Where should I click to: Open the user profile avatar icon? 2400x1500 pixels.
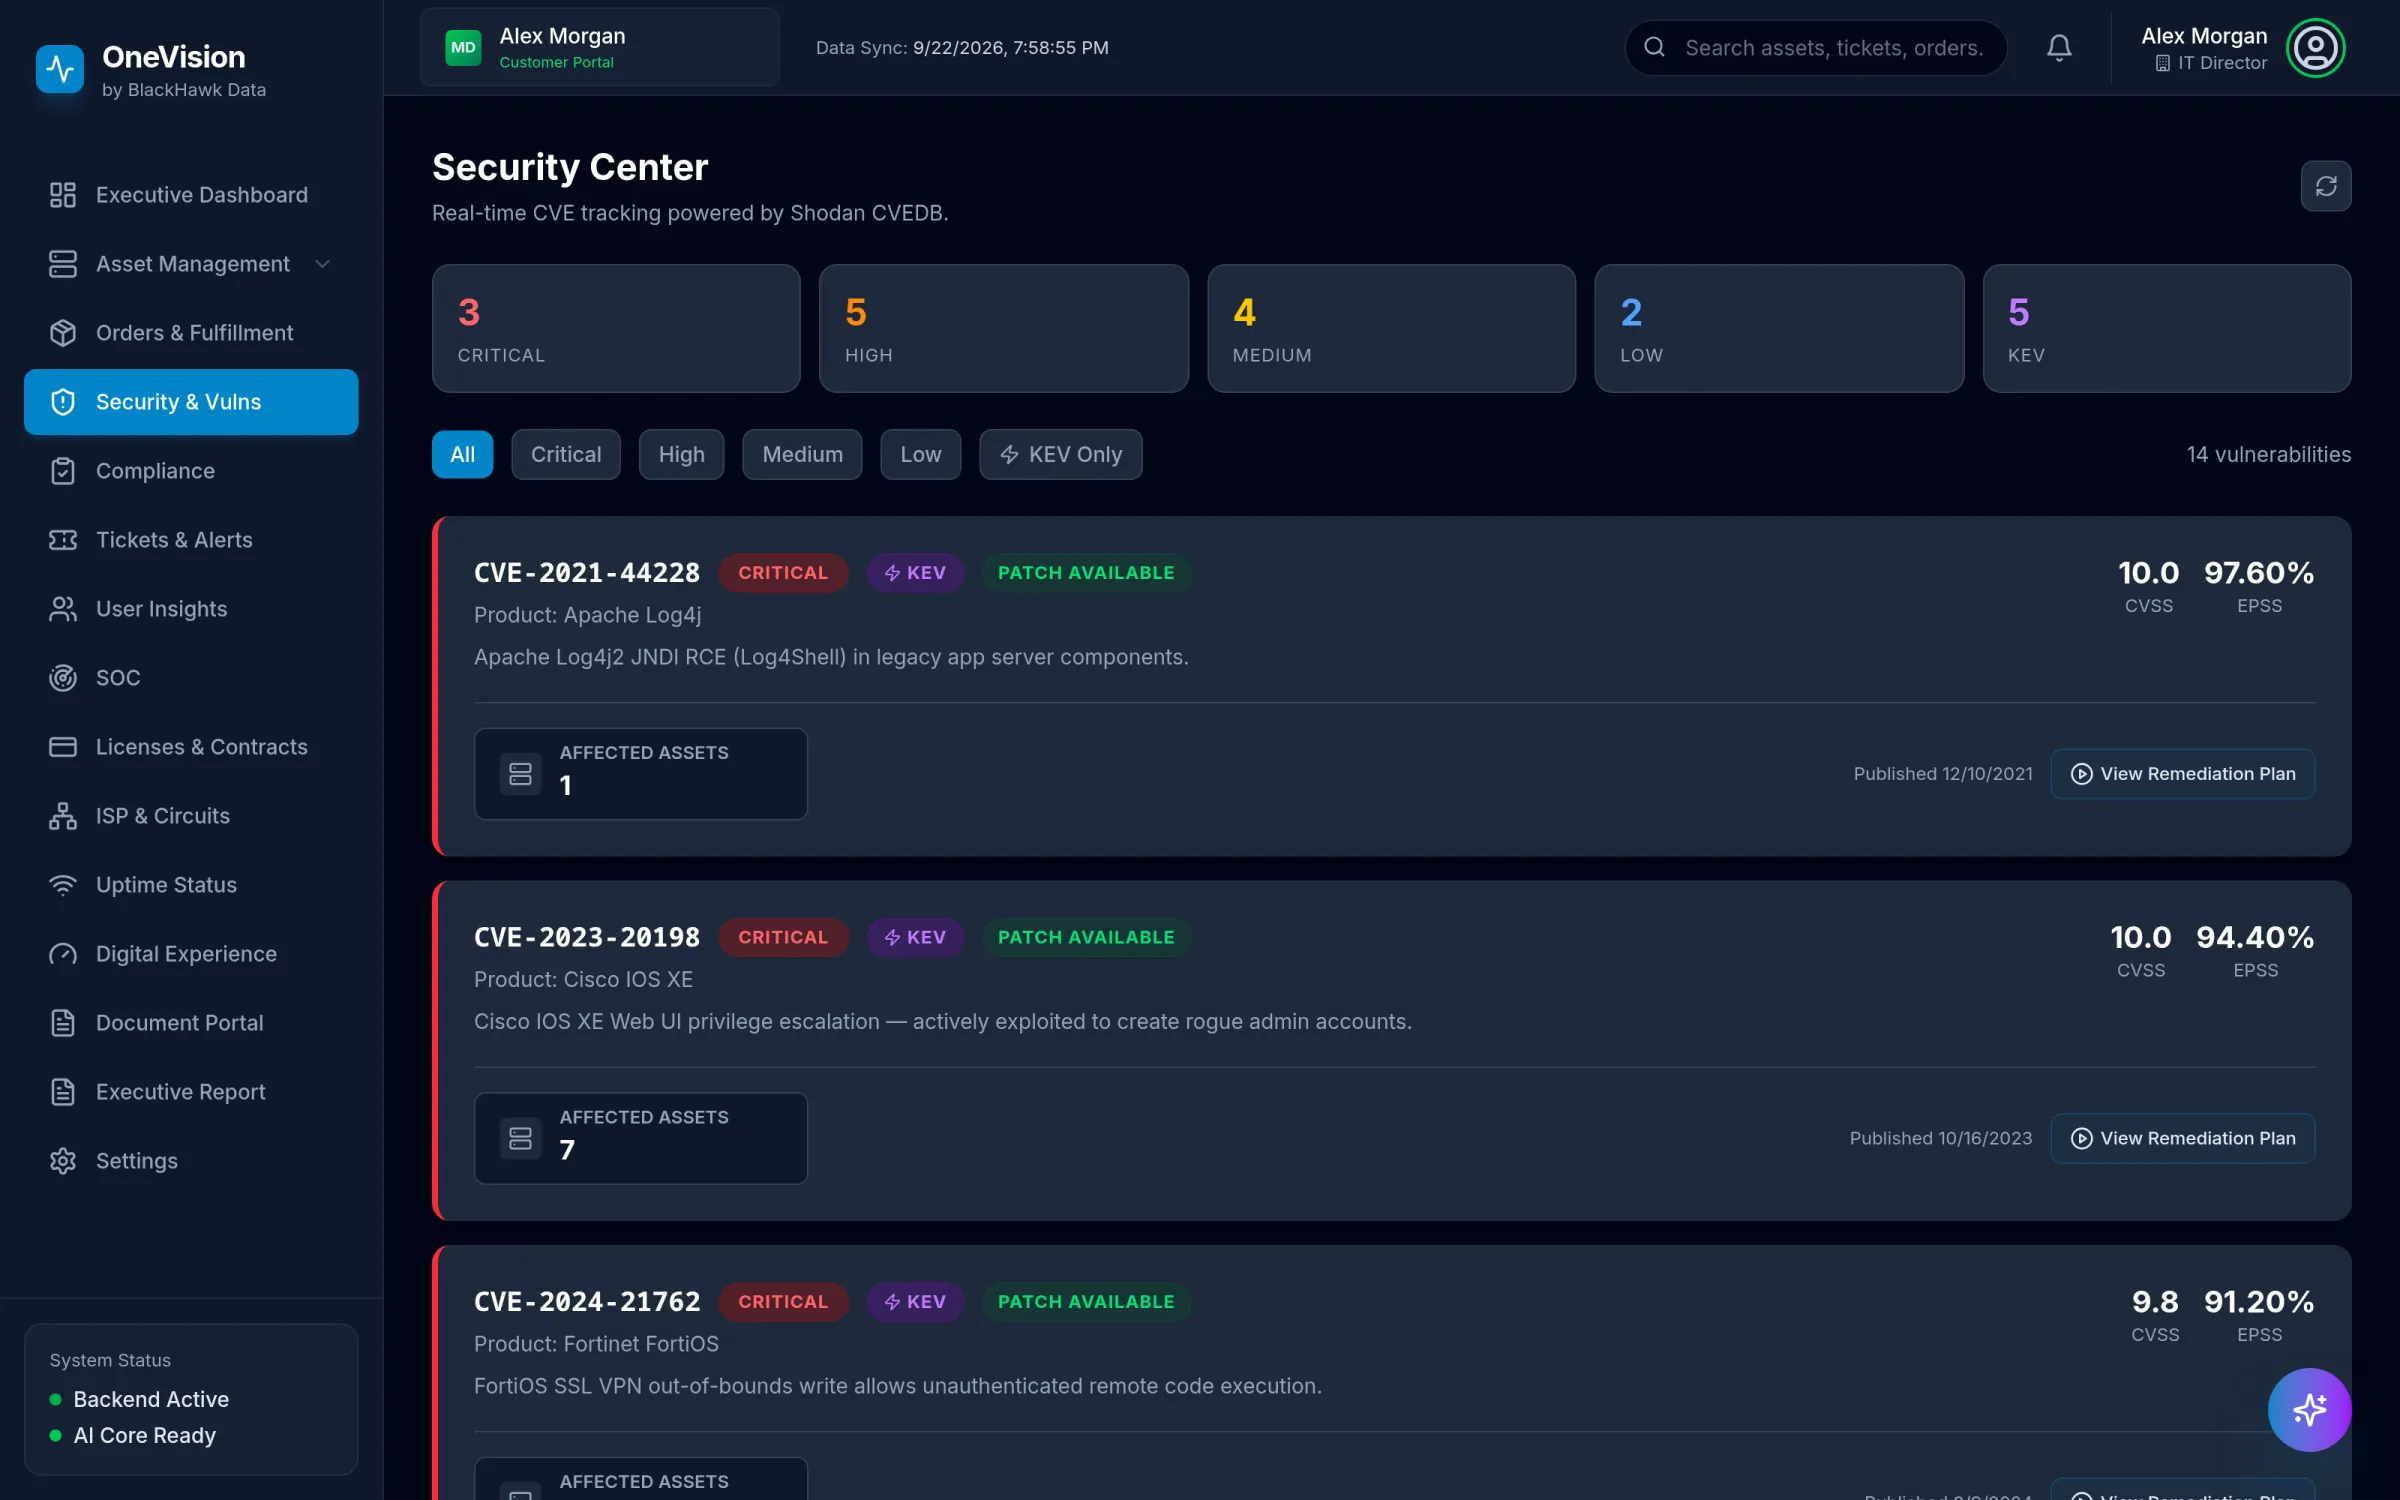tap(2316, 48)
